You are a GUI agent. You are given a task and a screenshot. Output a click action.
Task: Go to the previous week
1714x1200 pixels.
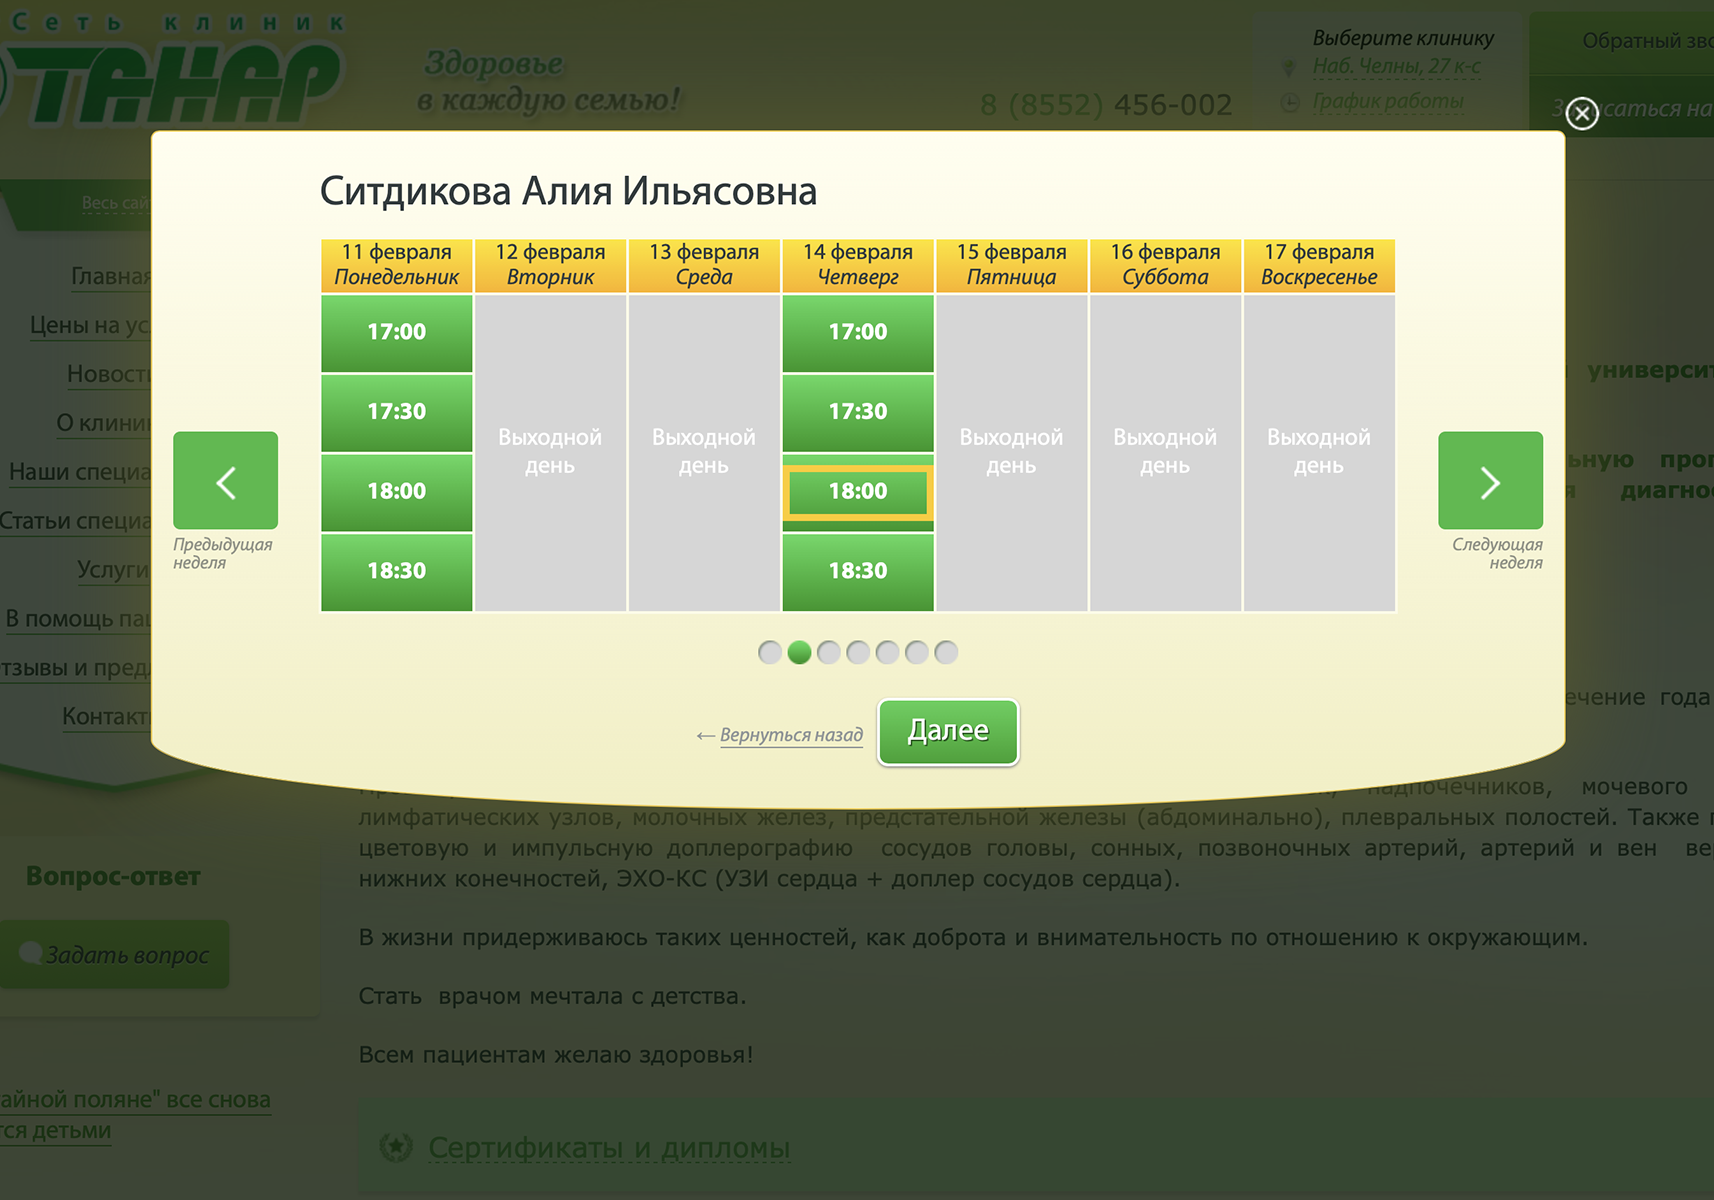[x=226, y=481]
